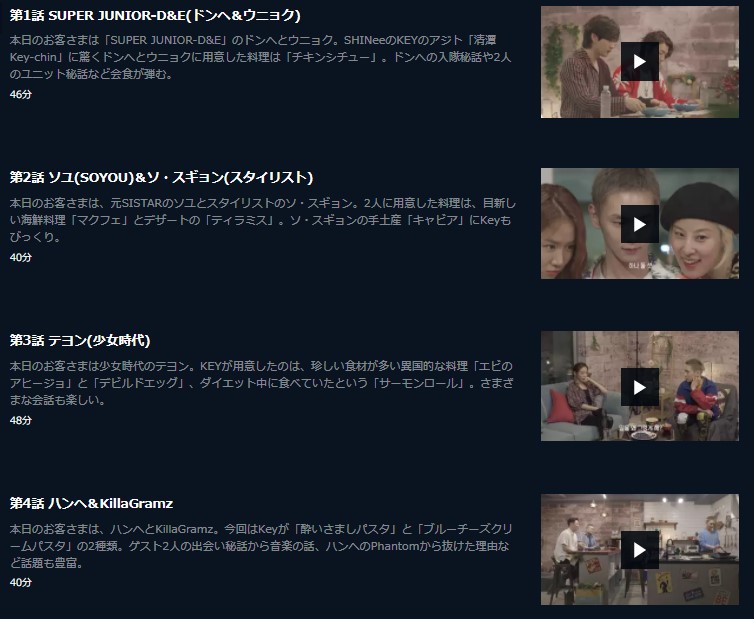This screenshot has width=754, height=619.
Task: Open title 第2話 ソユ(SOYOU)&ソ・スギョン(スタイリスト)
Action: [161, 177]
